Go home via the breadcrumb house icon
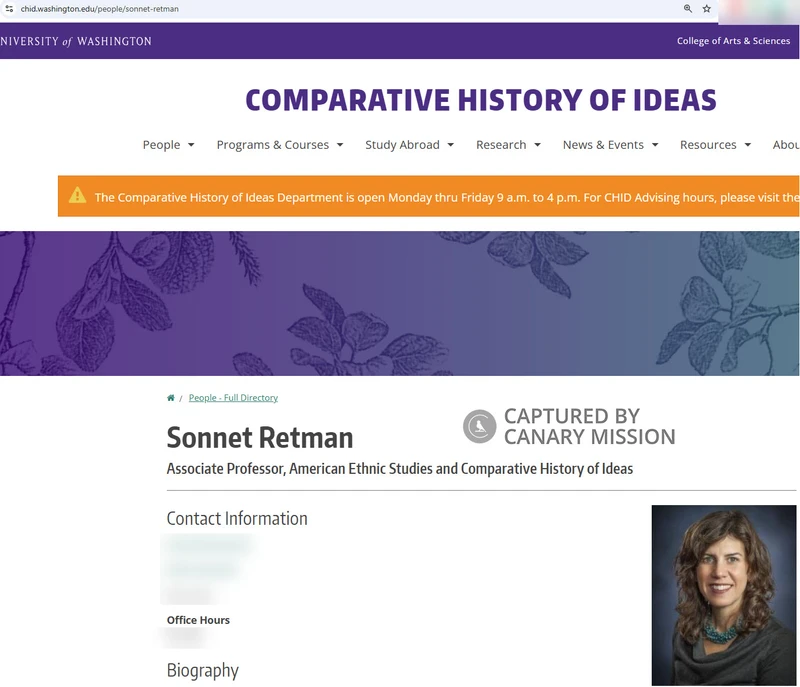Viewport: 800px width, 687px height. [171, 398]
